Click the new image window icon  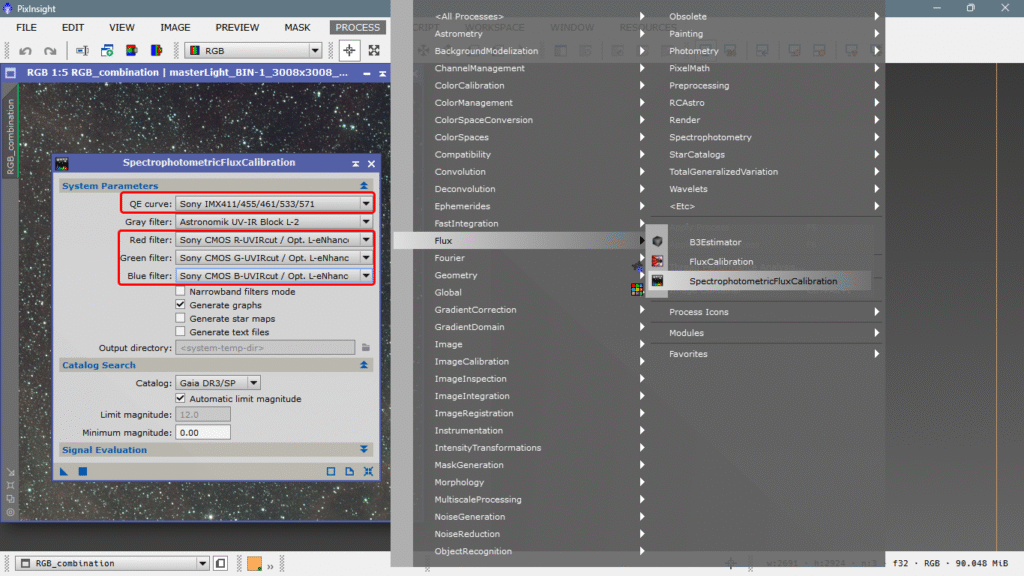(107, 51)
